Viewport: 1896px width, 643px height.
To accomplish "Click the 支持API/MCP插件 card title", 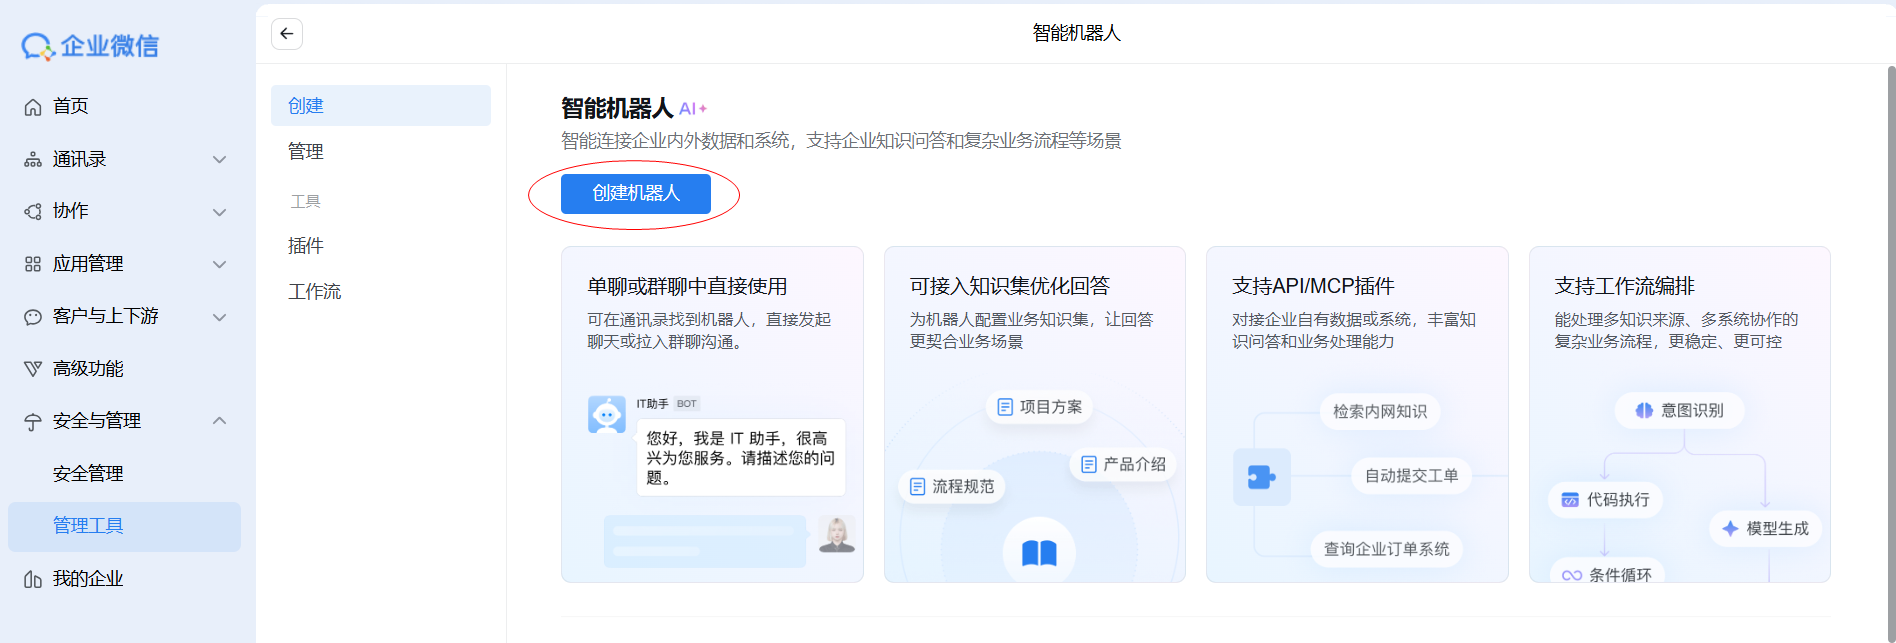I will 1313,286.
